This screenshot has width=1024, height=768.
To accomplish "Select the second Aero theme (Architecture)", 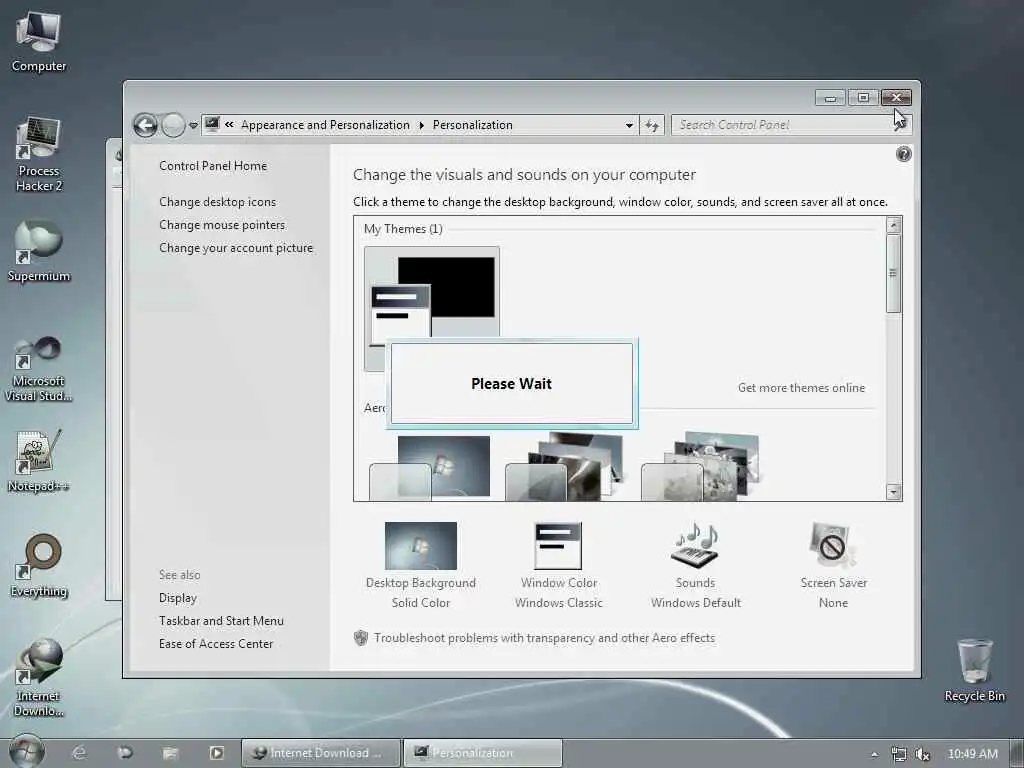I will pos(566,466).
